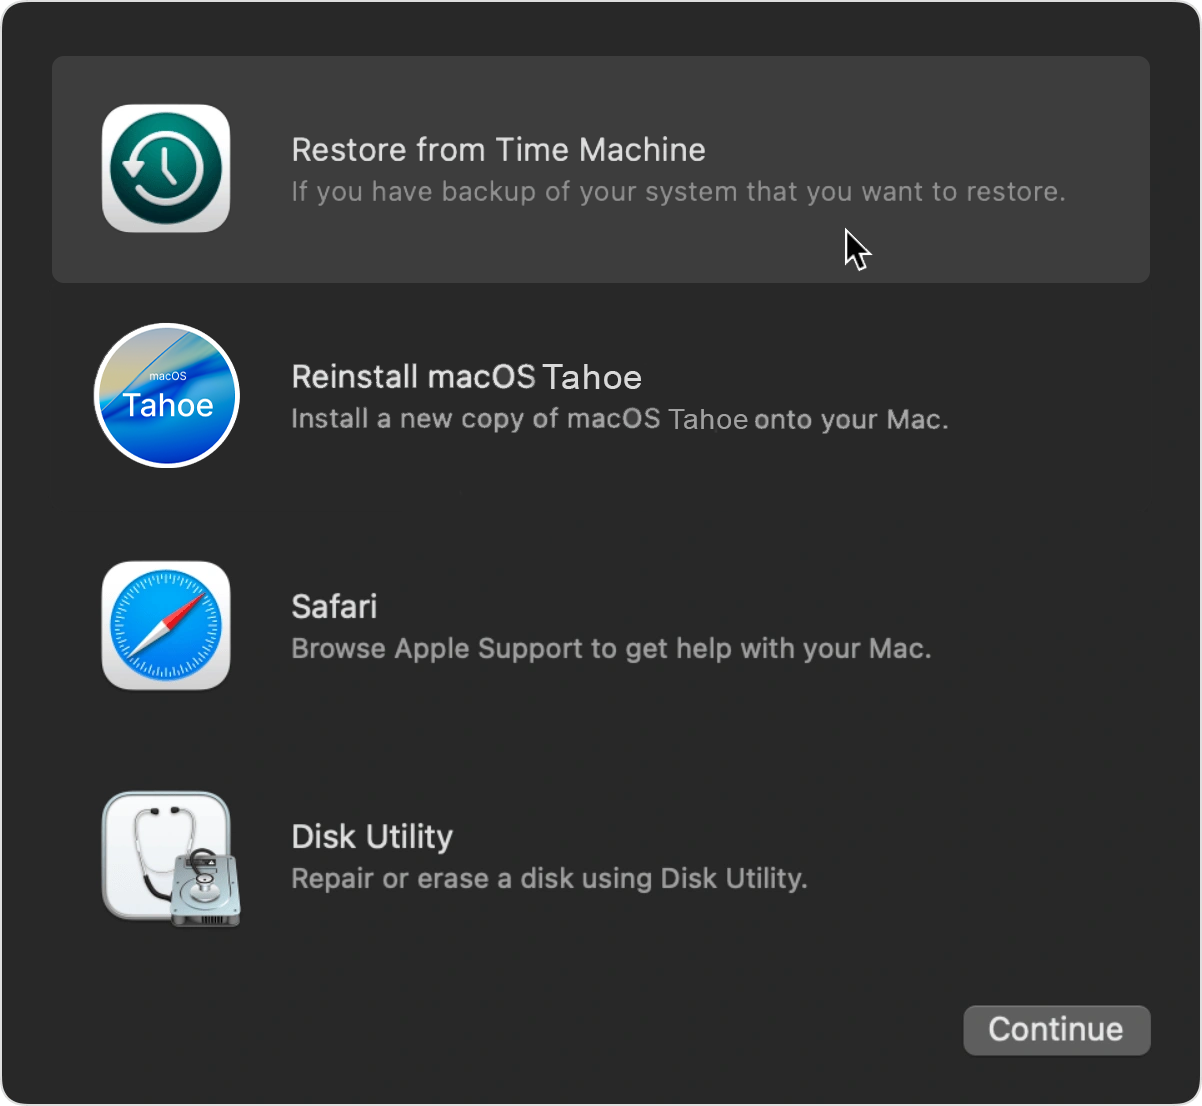Choose the "Safari" option title
Screen dimensions: 1202x1106
click(x=334, y=606)
